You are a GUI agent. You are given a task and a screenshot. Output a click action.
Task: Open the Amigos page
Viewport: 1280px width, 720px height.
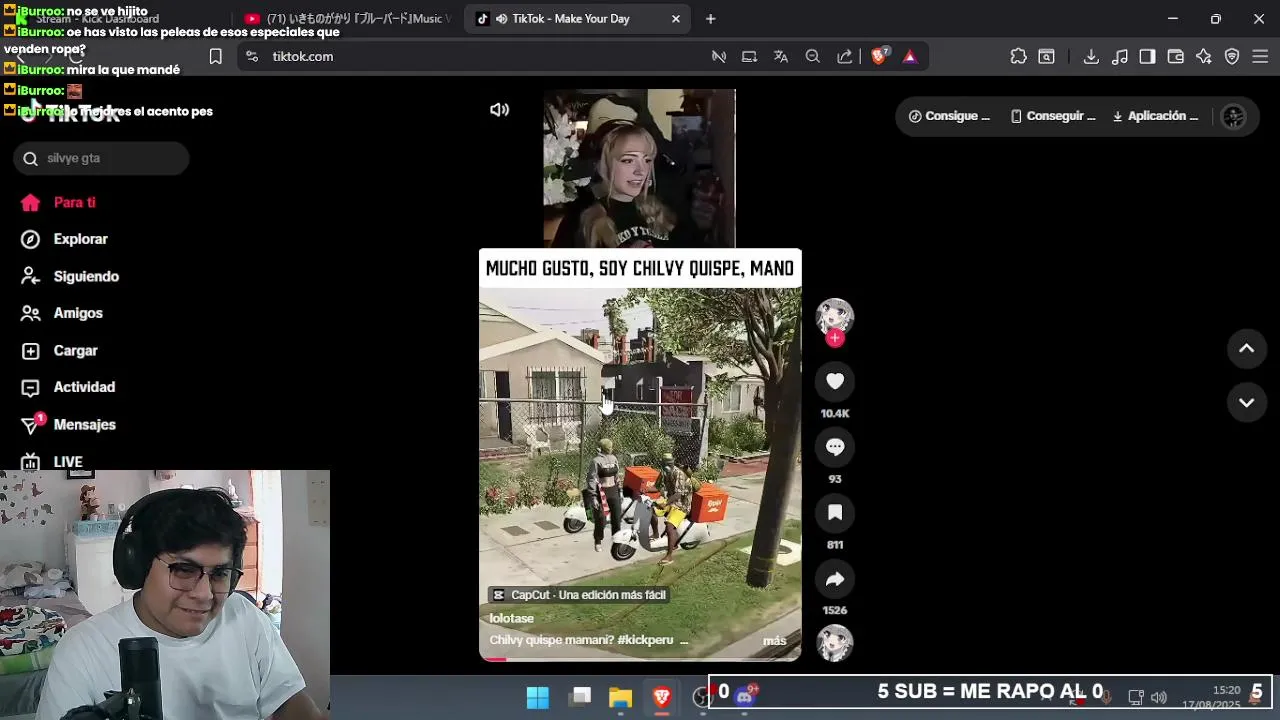pyautogui.click(x=78, y=313)
